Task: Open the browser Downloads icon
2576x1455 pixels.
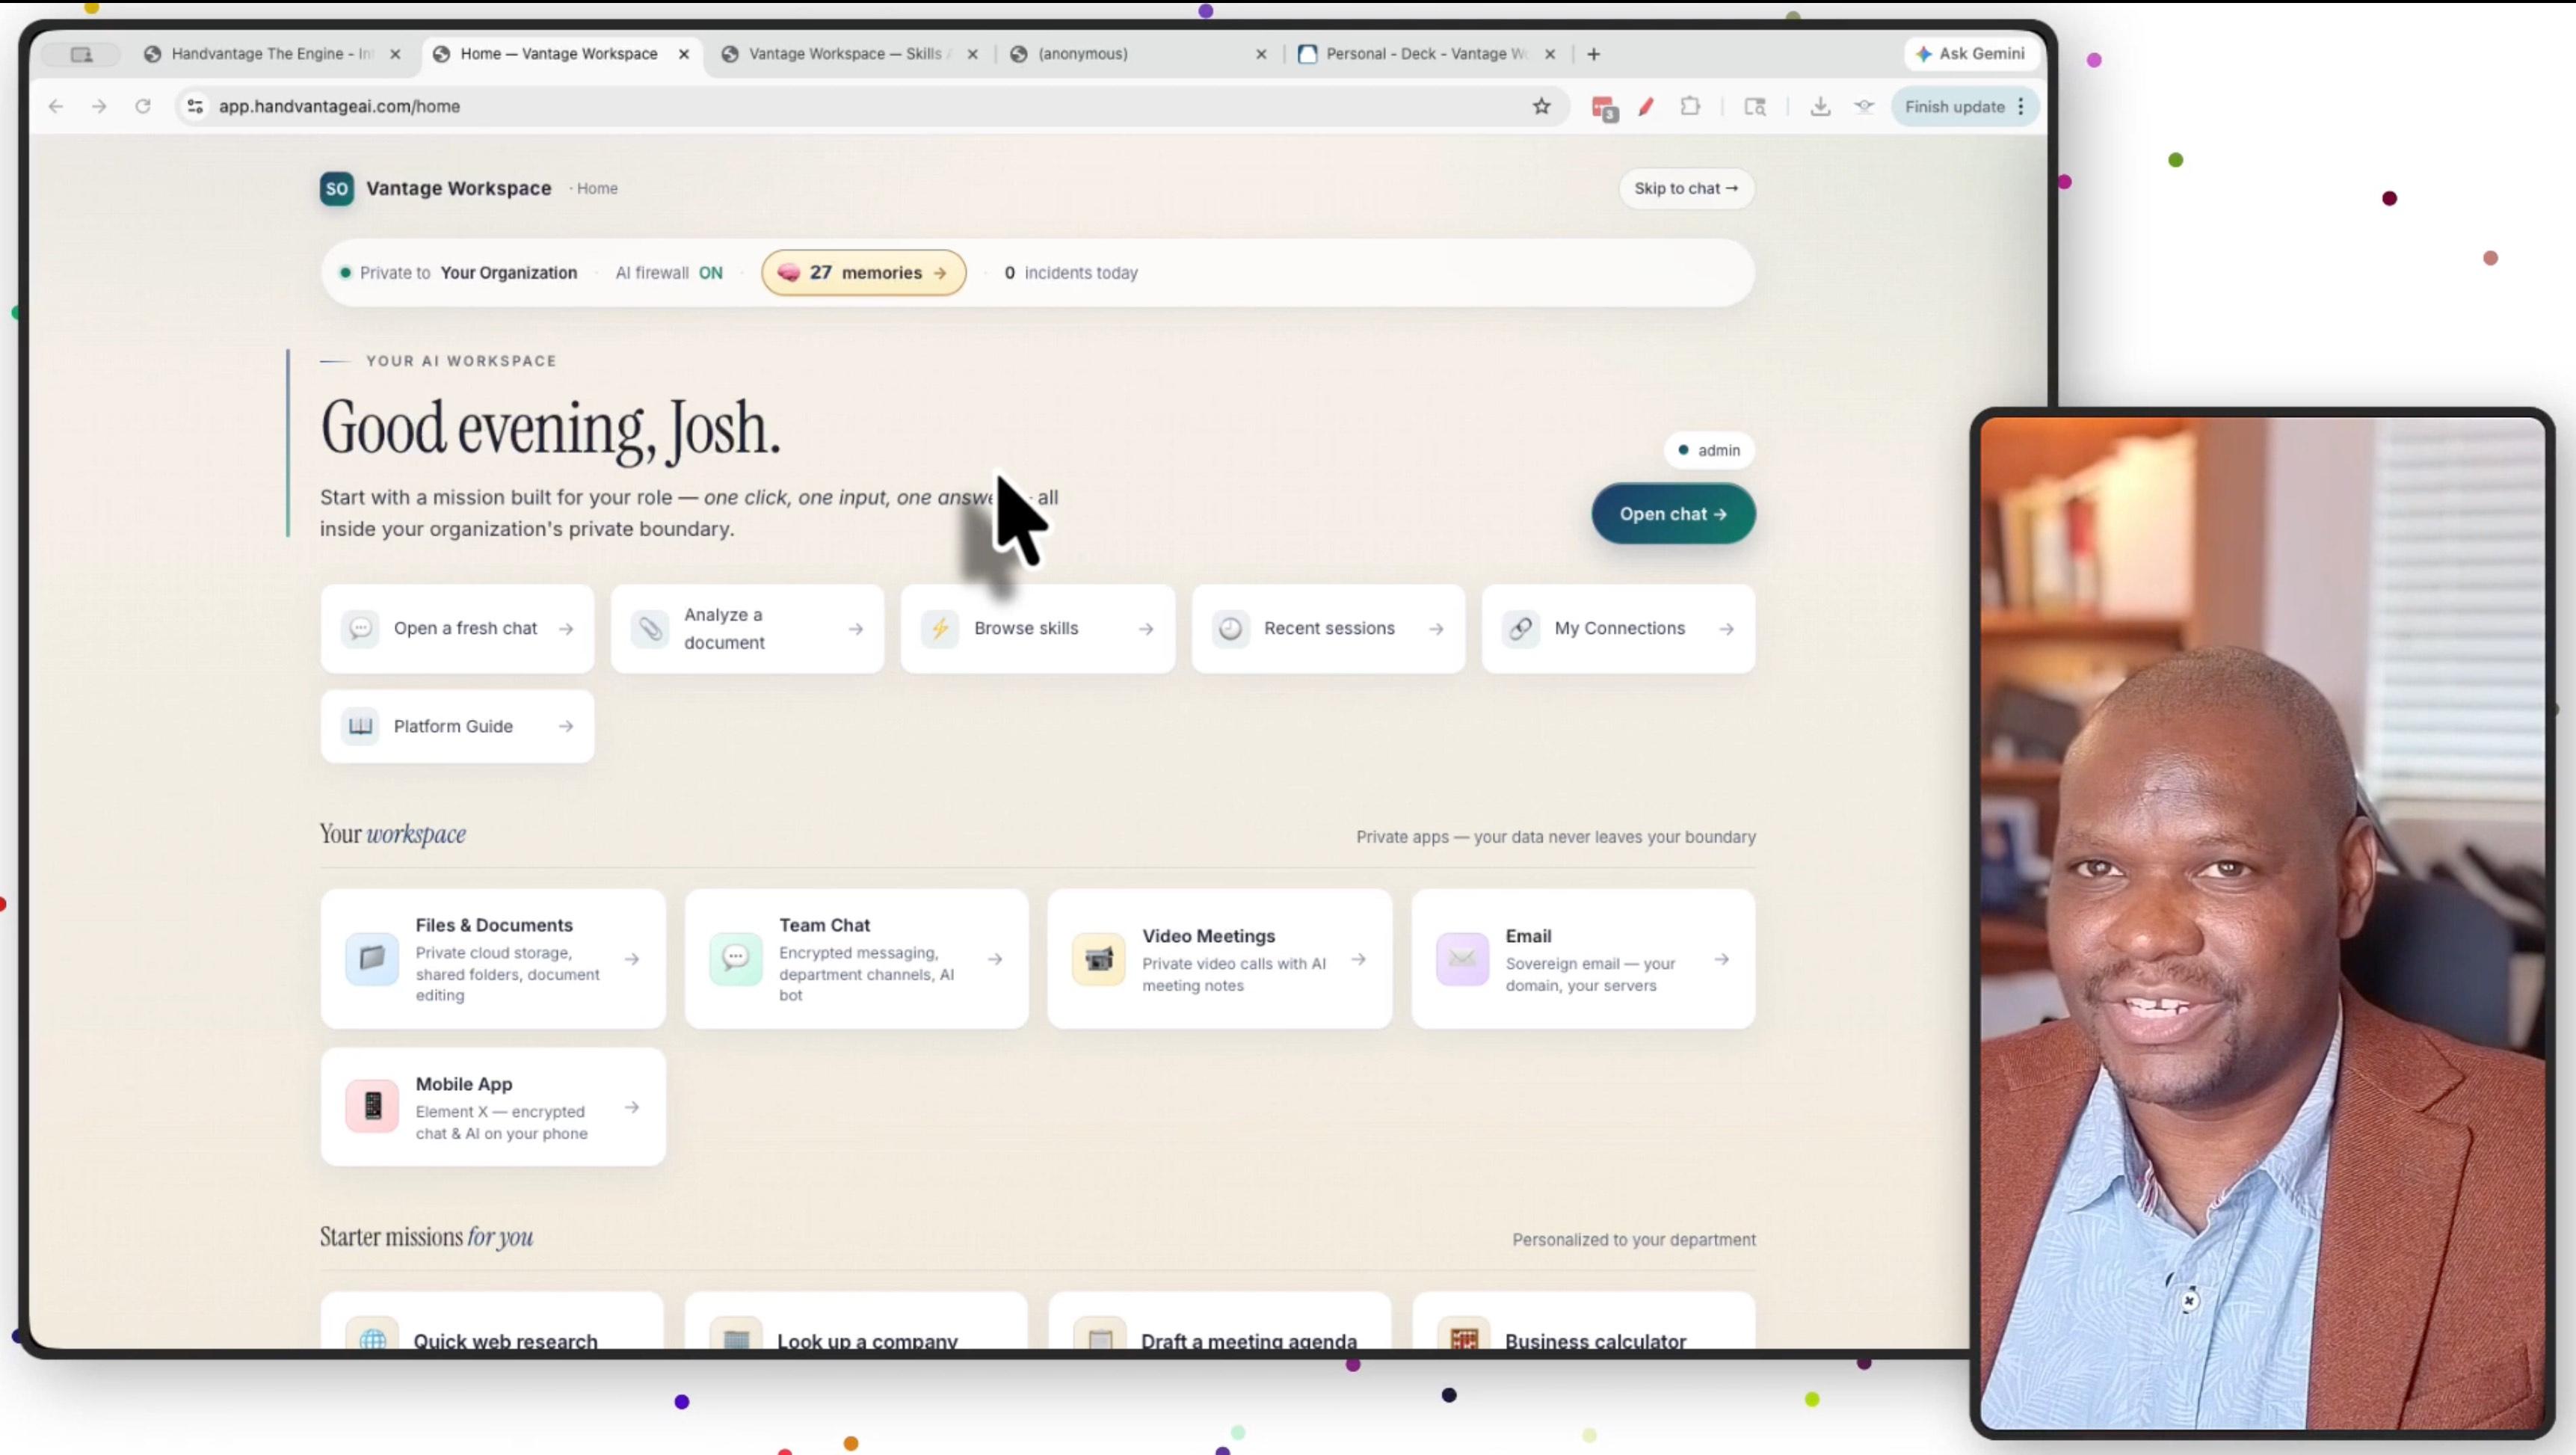Action: pos(1820,106)
